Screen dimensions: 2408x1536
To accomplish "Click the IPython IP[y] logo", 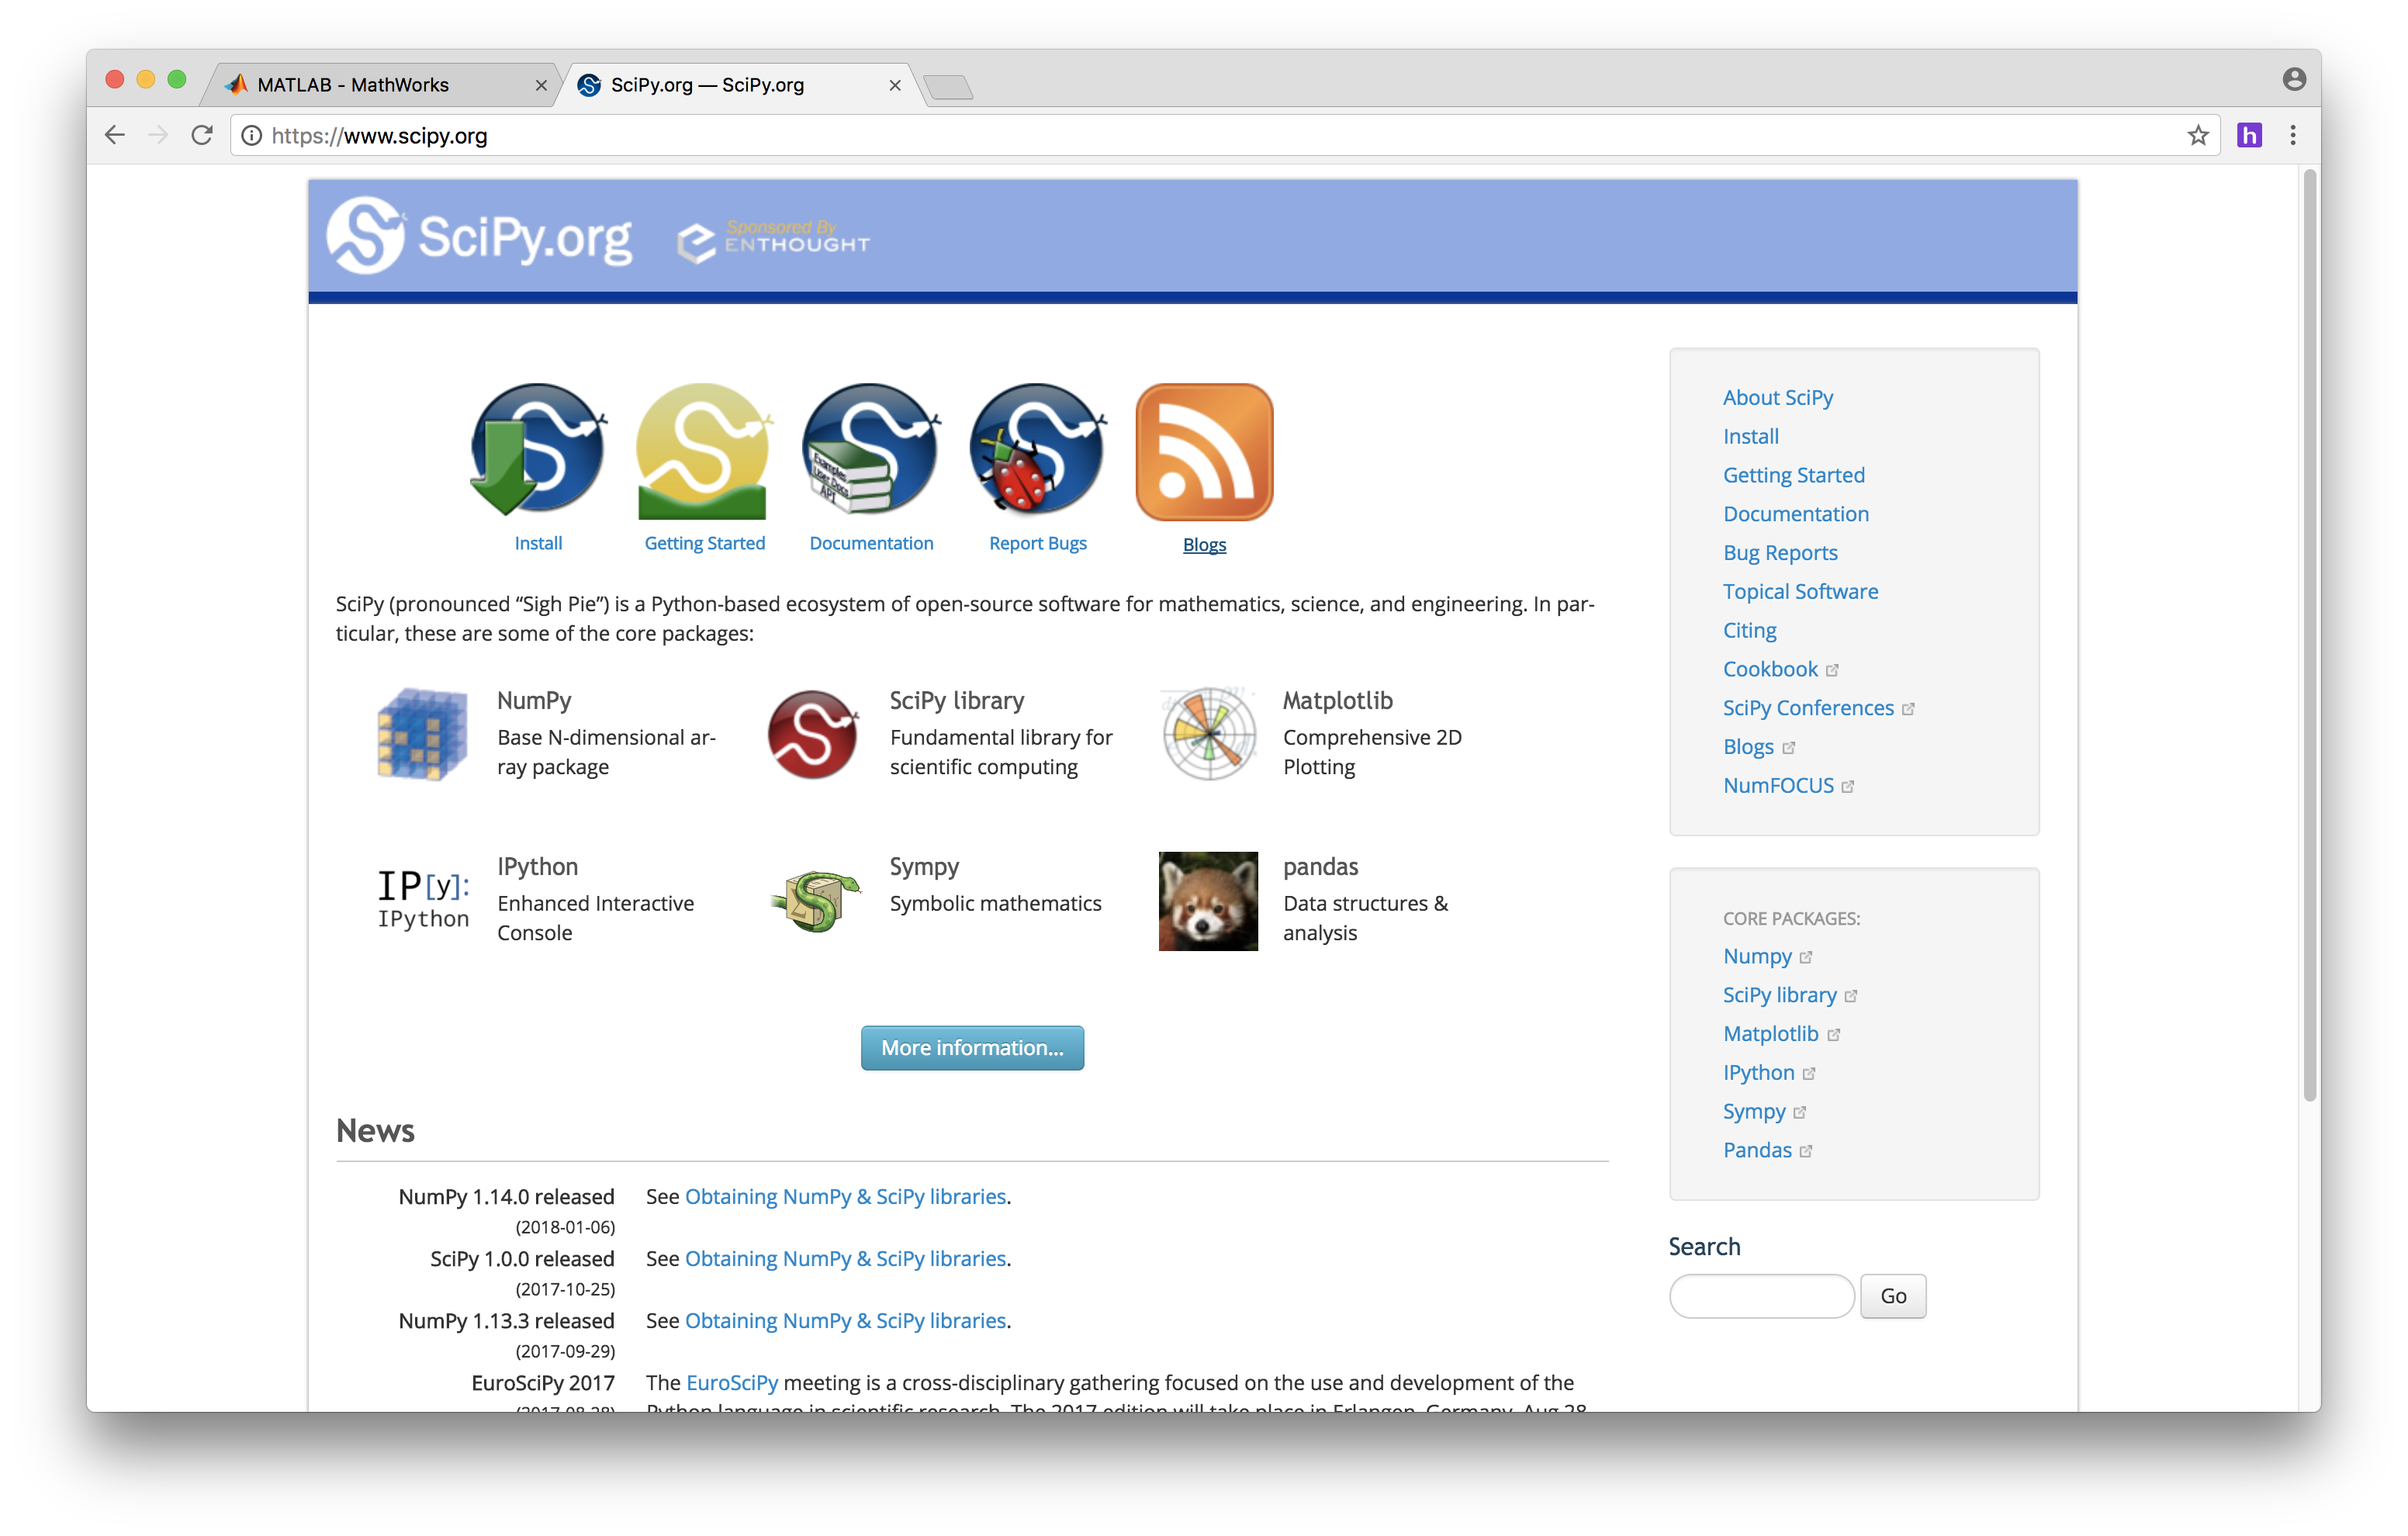I will pos(423,899).
